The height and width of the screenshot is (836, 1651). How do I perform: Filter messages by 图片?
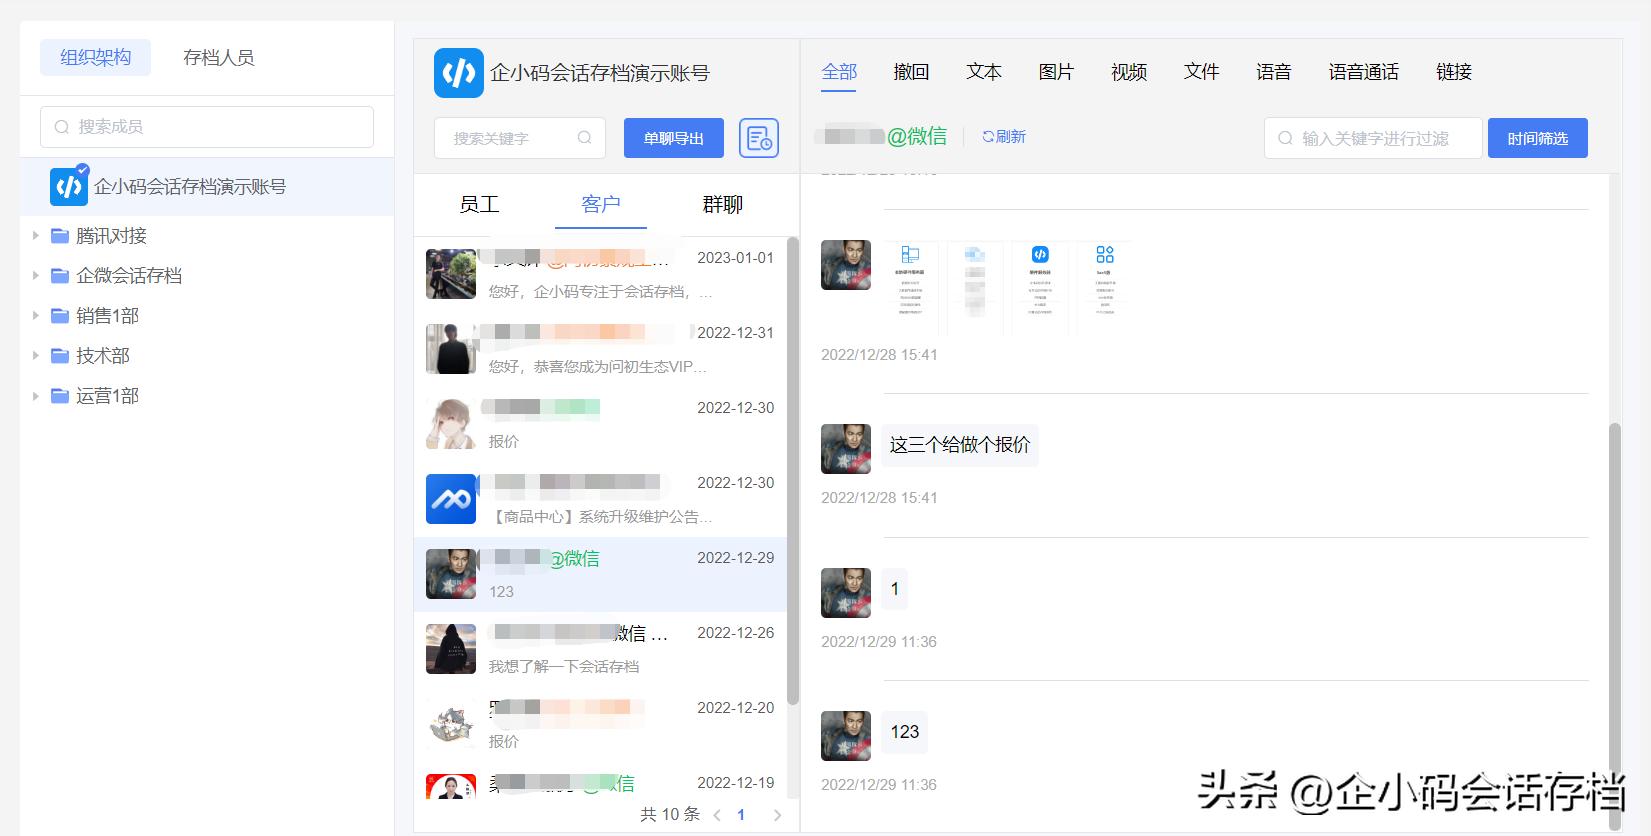pyautogui.click(x=1056, y=71)
